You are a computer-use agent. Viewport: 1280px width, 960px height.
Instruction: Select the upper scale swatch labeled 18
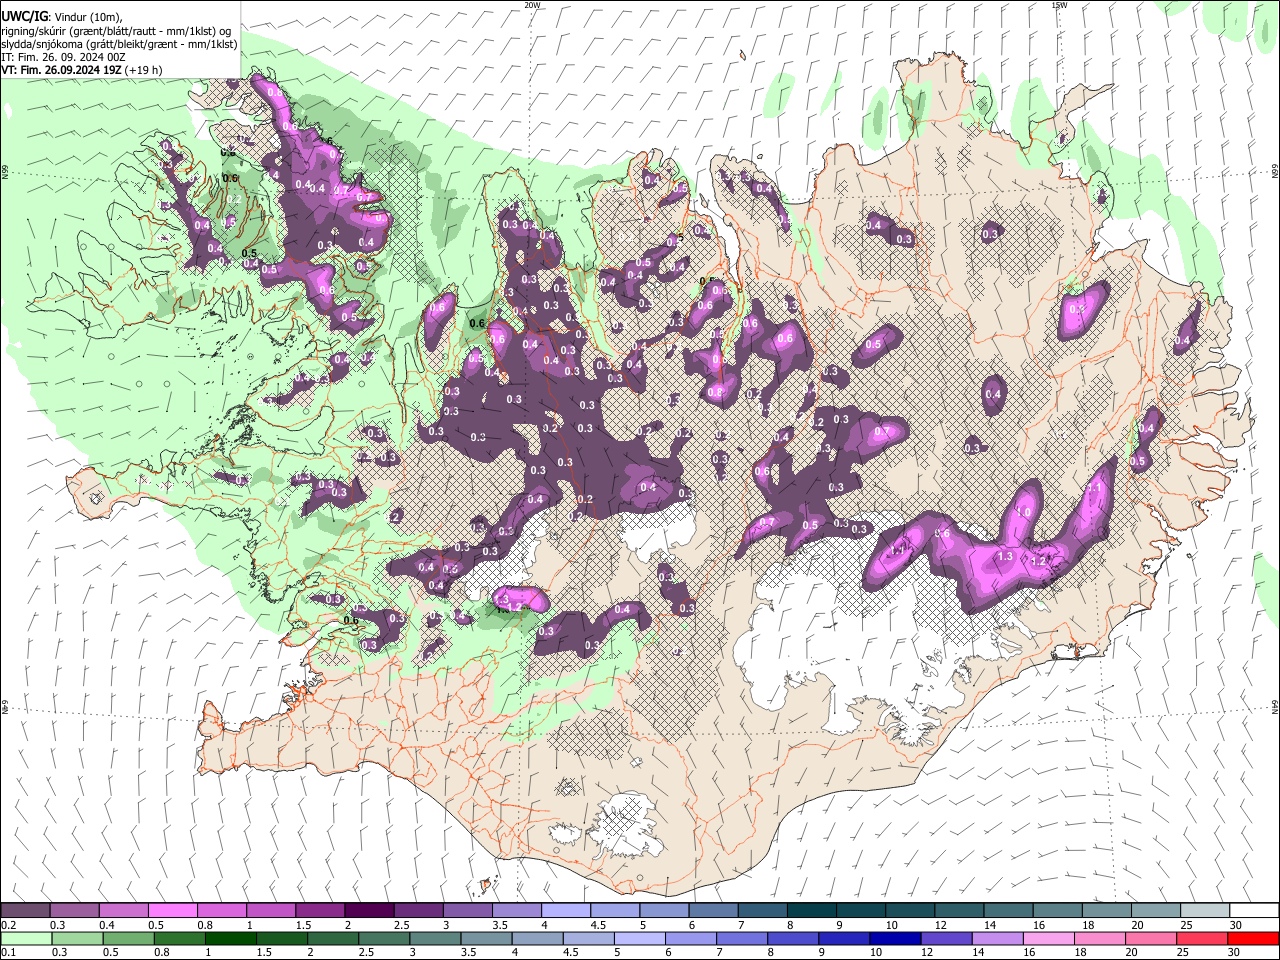1106,911
